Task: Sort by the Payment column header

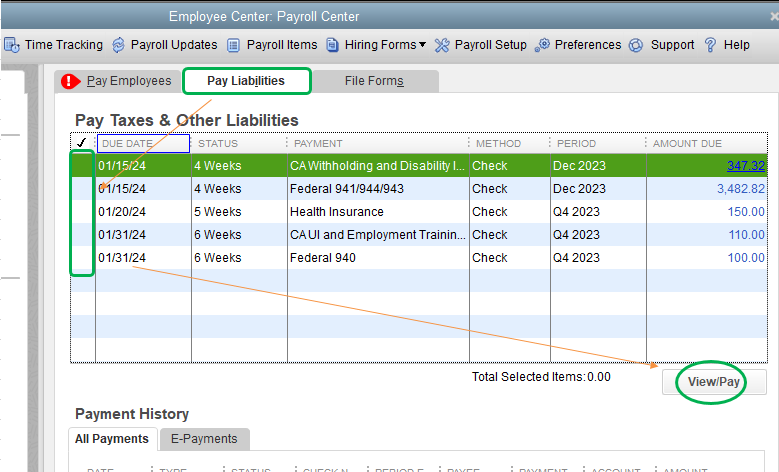Action: point(378,144)
